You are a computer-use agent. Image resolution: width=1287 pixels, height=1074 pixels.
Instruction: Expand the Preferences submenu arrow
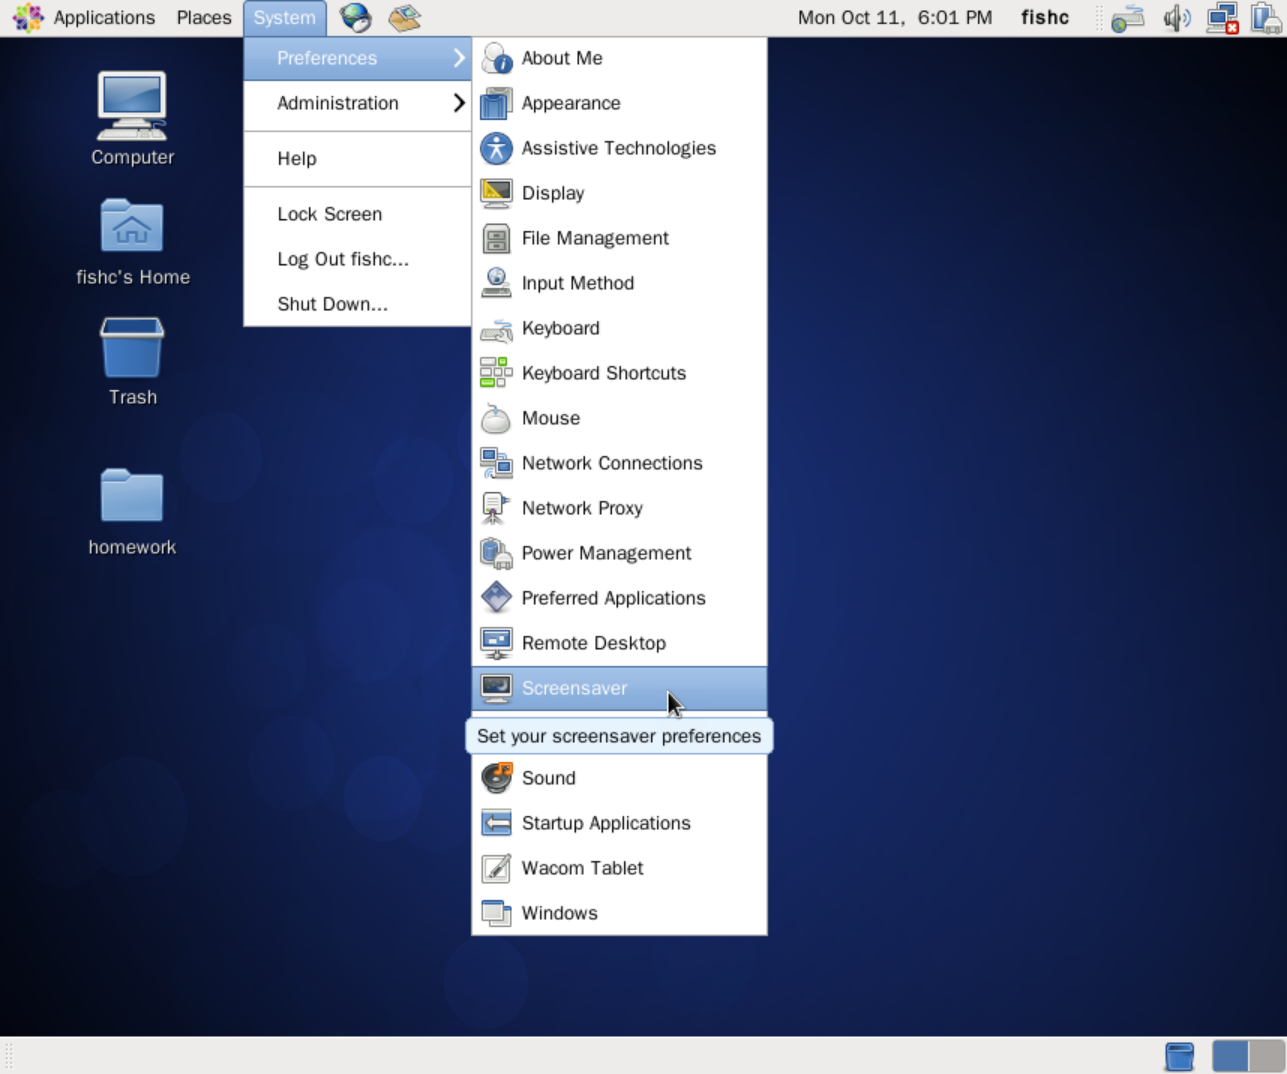pos(459,58)
